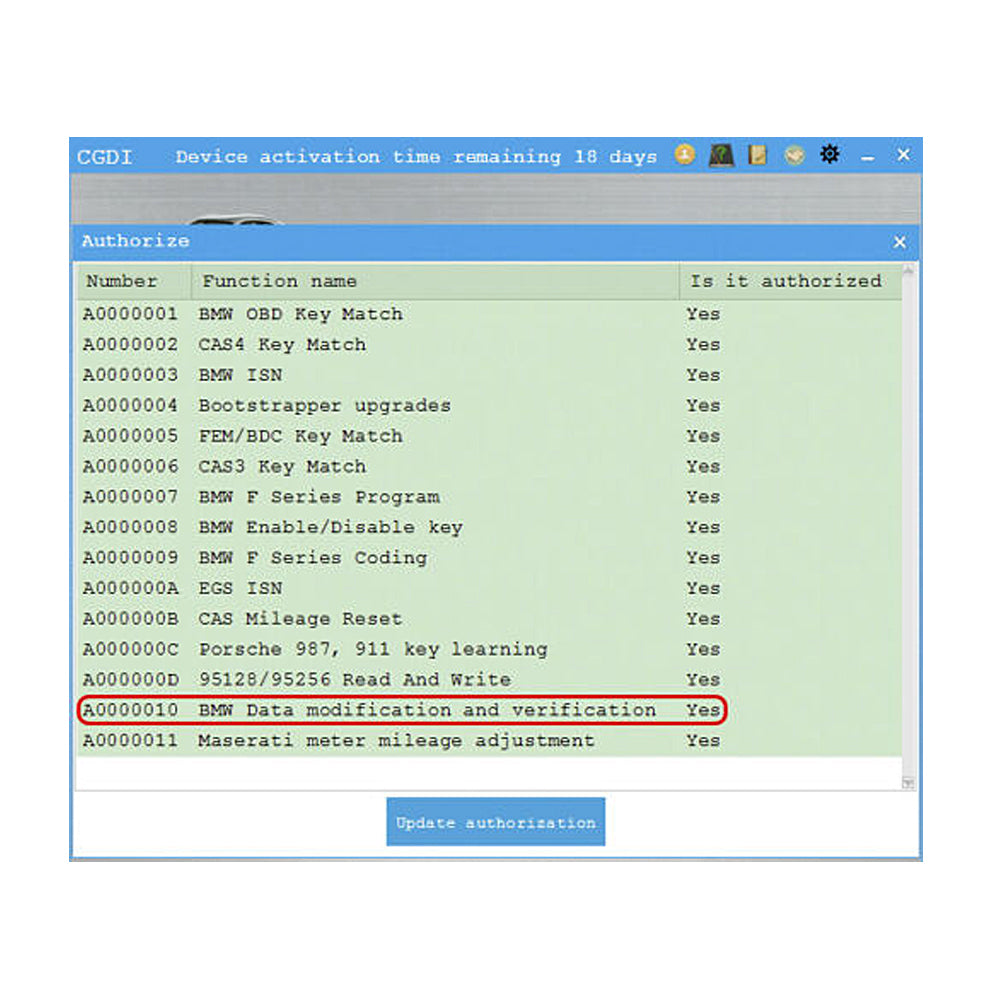The image size is (1000, 1000).
Task: Click the coin-shaped title bar icon
Action: (685, 155)
